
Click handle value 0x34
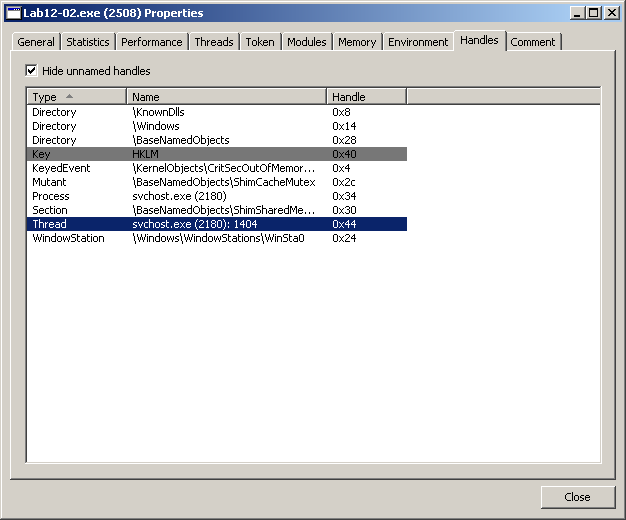(x=344, y=196)
